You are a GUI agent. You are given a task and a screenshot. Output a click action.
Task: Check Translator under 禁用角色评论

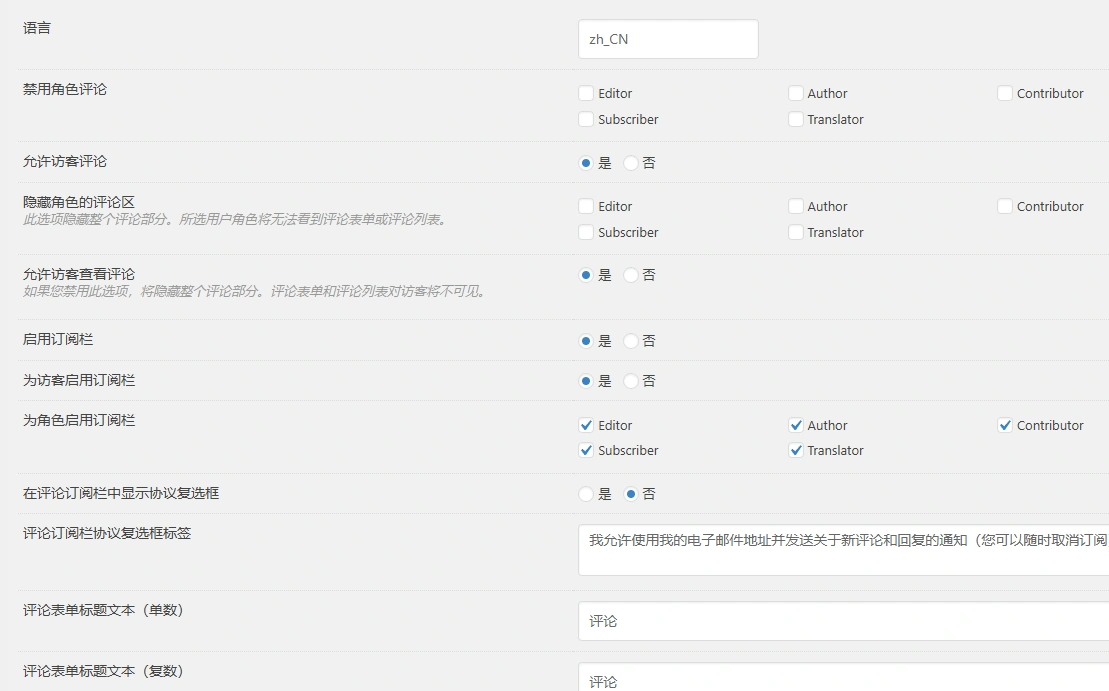pos(795,119)
